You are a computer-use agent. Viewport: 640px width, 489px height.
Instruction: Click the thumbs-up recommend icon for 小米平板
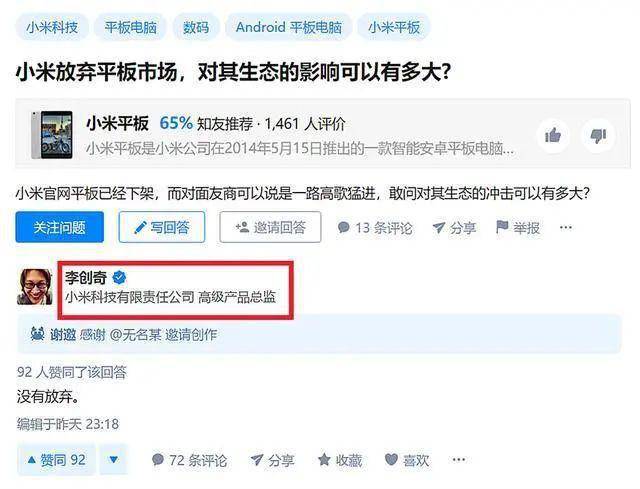click(x=553, y=135)
